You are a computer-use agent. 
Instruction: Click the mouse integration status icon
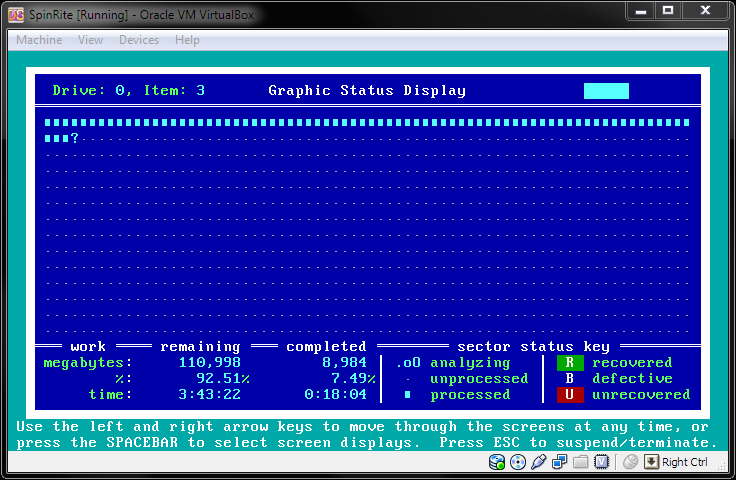tap(630, 462)
